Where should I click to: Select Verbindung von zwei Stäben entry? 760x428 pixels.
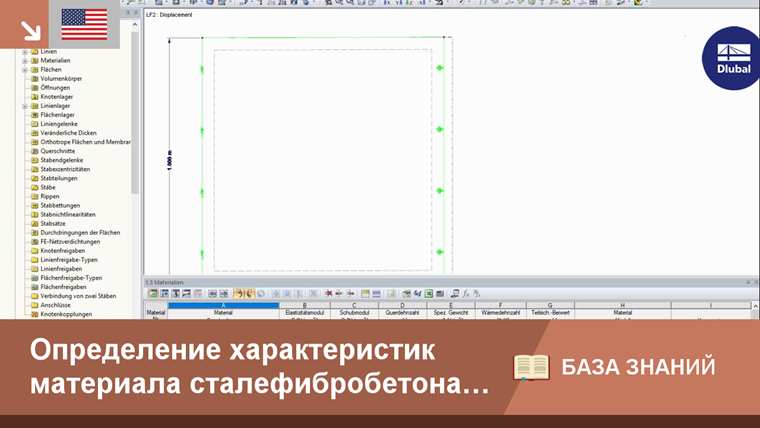[78, 296]
